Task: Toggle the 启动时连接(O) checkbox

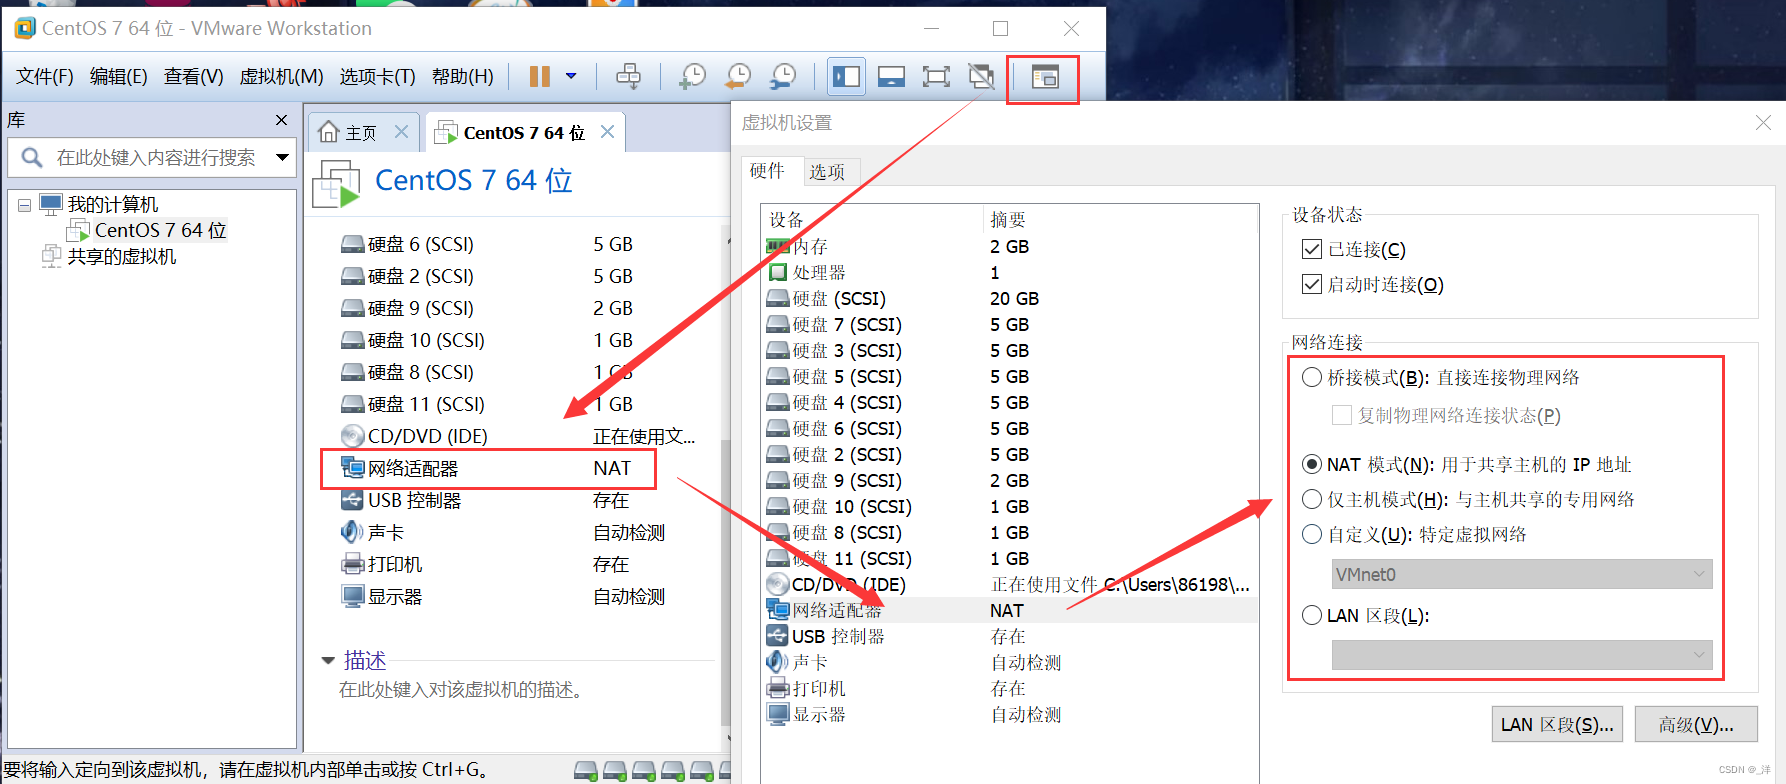Action: point(1312,284)
